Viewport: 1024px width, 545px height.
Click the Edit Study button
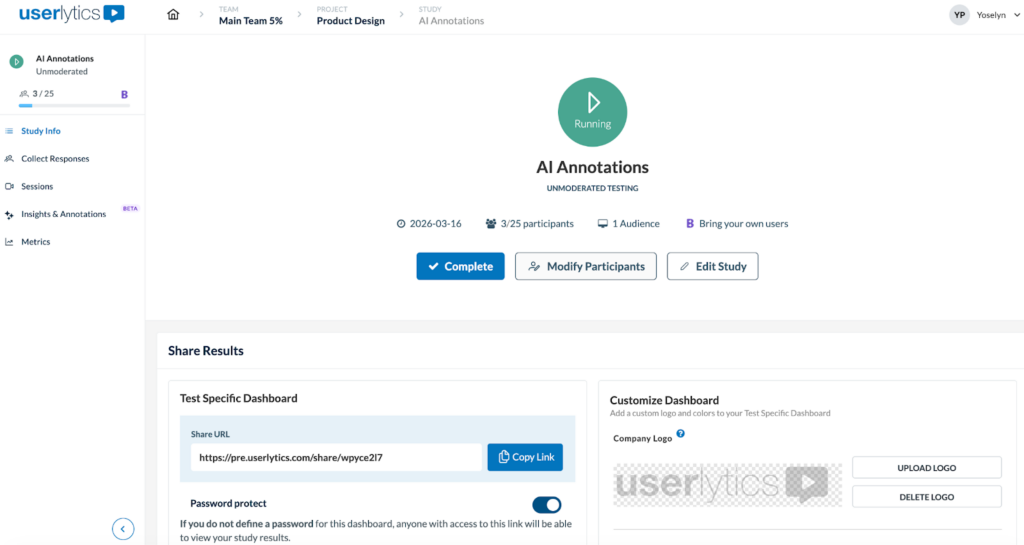coord(712,266)
